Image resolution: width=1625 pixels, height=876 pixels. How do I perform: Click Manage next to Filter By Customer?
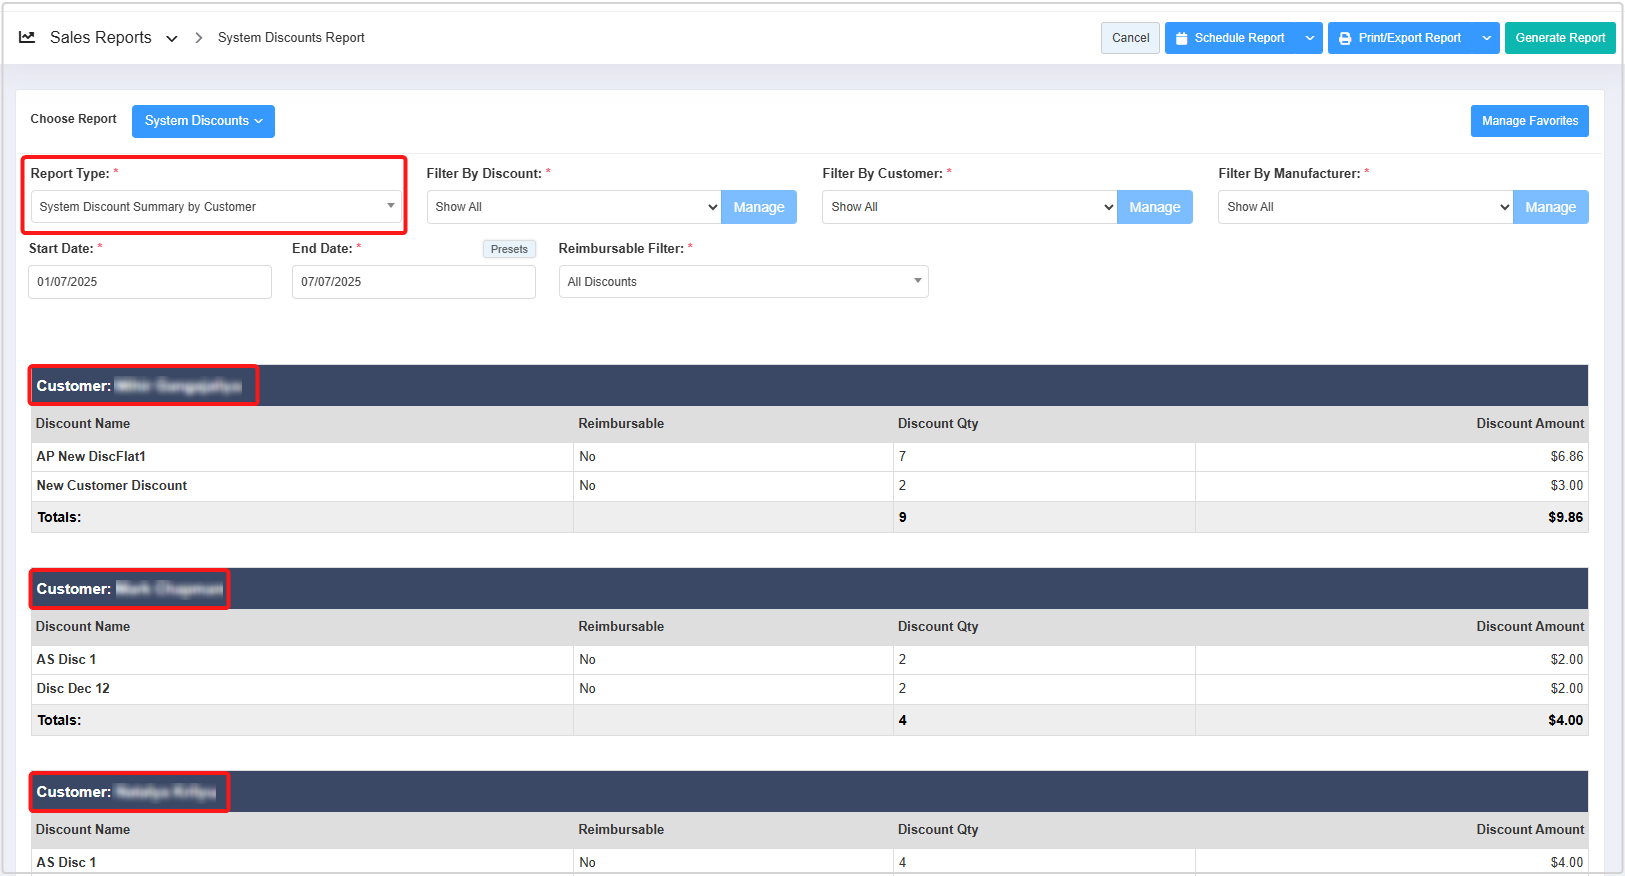coord(1154,207)
